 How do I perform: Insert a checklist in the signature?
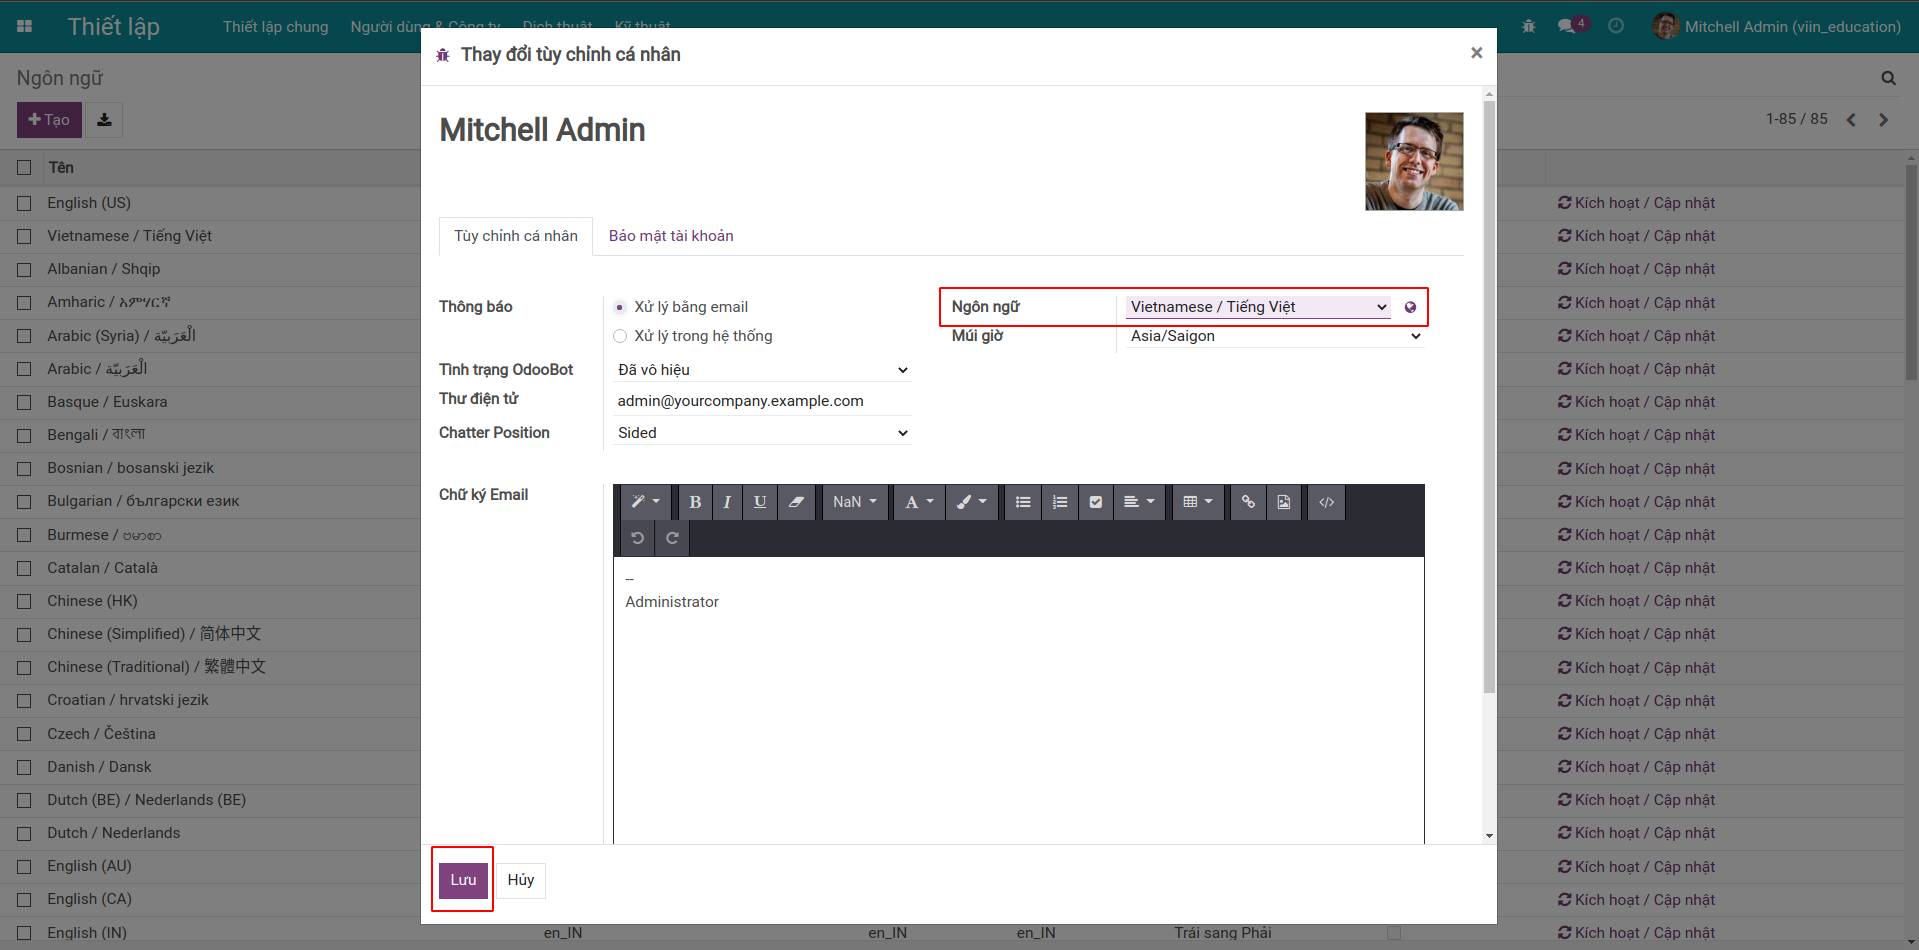tap(1096, 502)
